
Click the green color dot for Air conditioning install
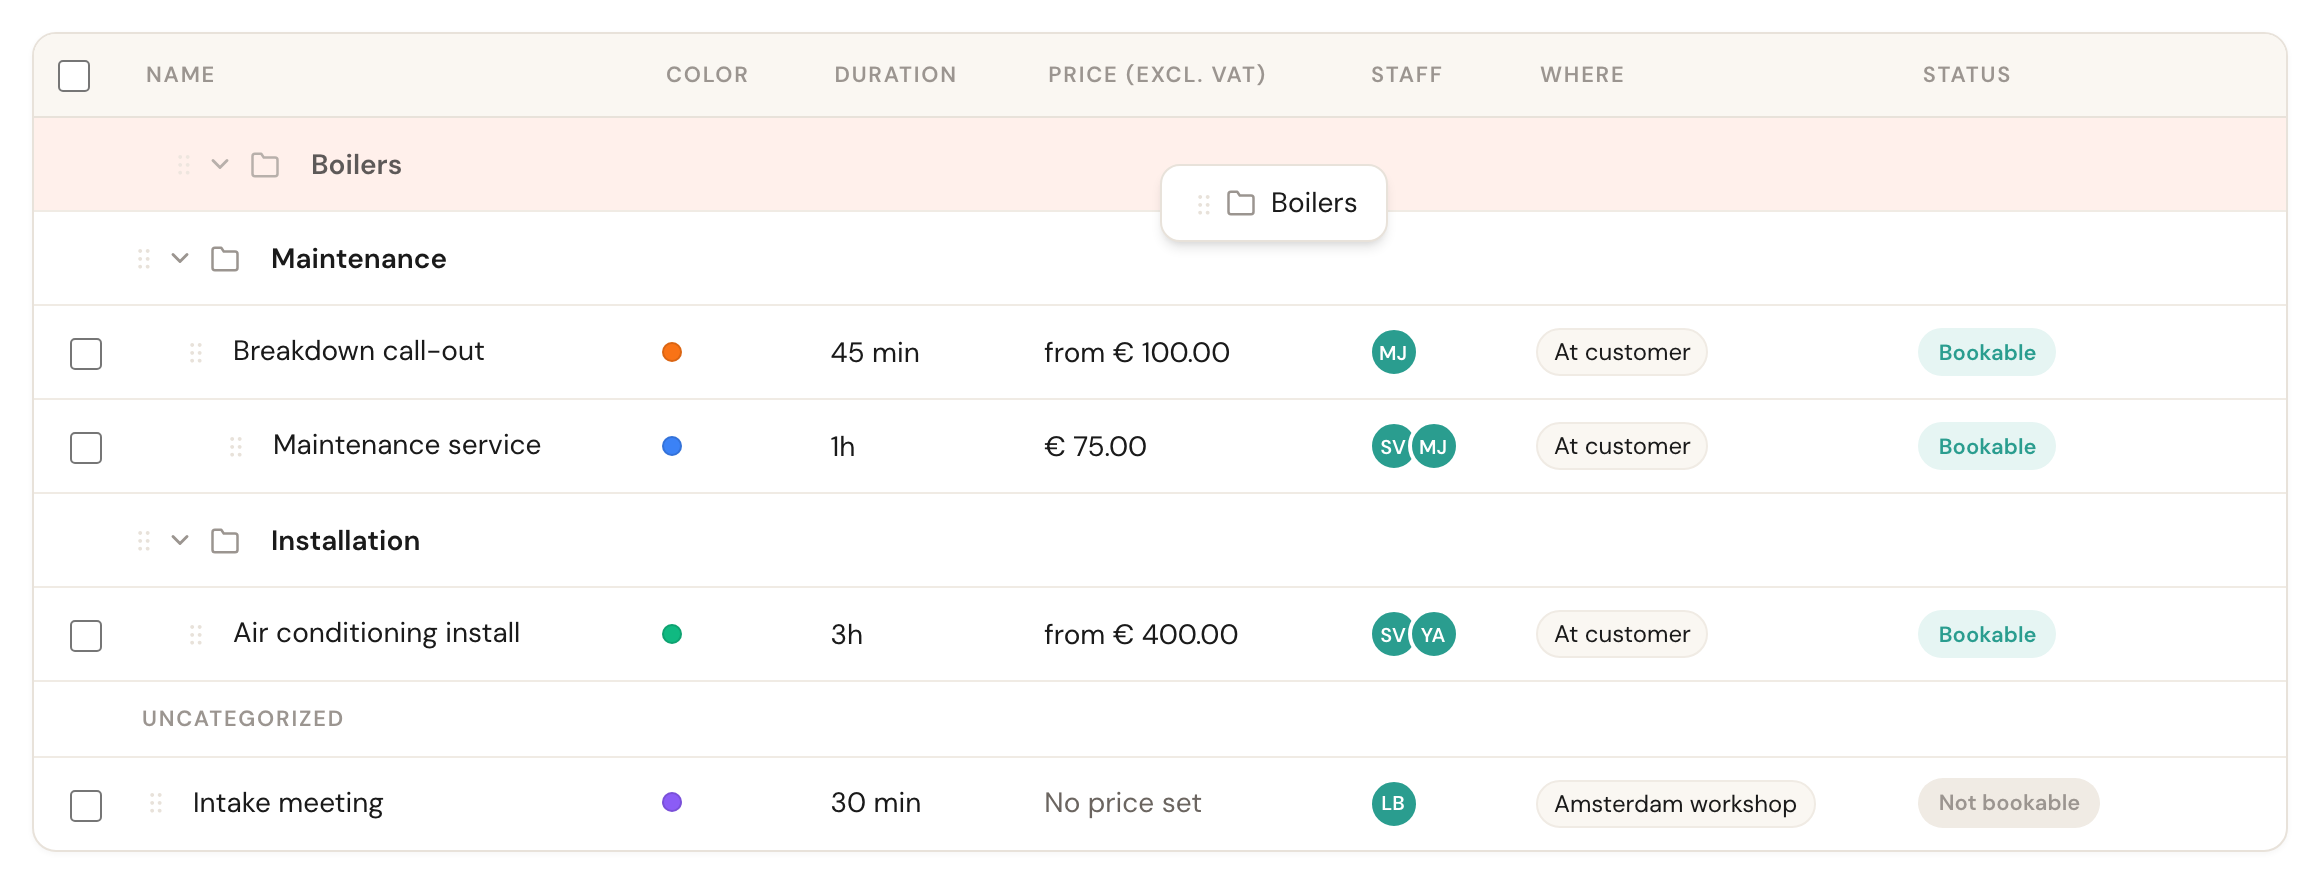click(x=672, y=634)
